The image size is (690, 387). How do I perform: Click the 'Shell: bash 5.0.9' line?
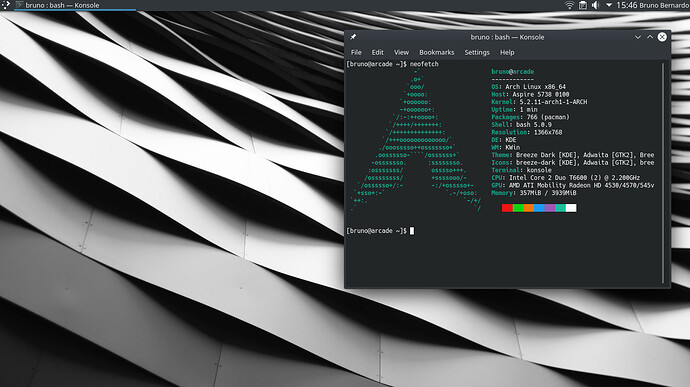[x=521, y=125]
